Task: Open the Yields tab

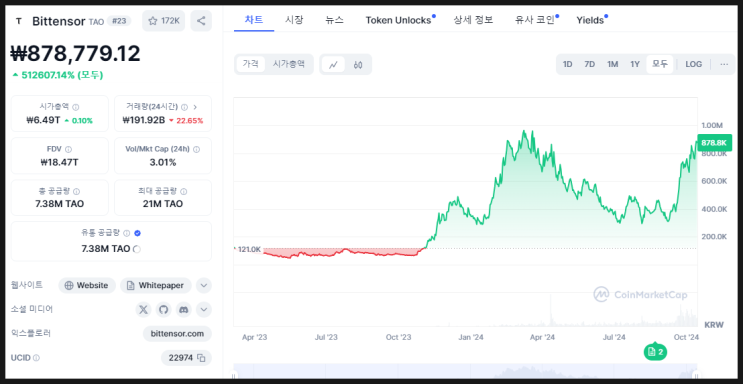Action: coord(590,20)
